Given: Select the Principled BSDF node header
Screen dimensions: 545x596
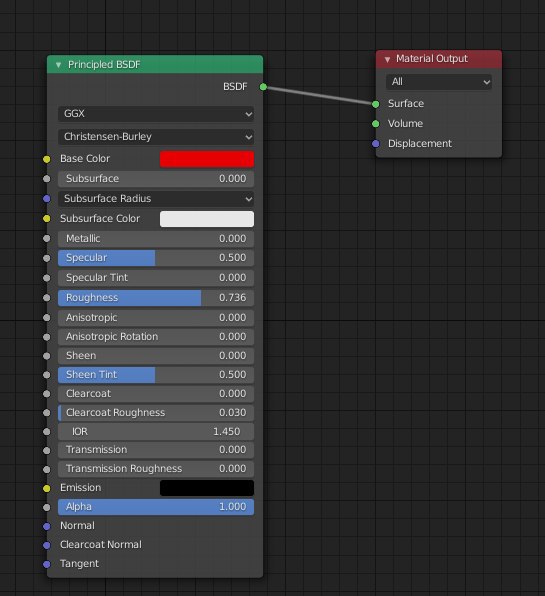Looking at the screenshot, I should pyautogui.click(x=155, y=65).
